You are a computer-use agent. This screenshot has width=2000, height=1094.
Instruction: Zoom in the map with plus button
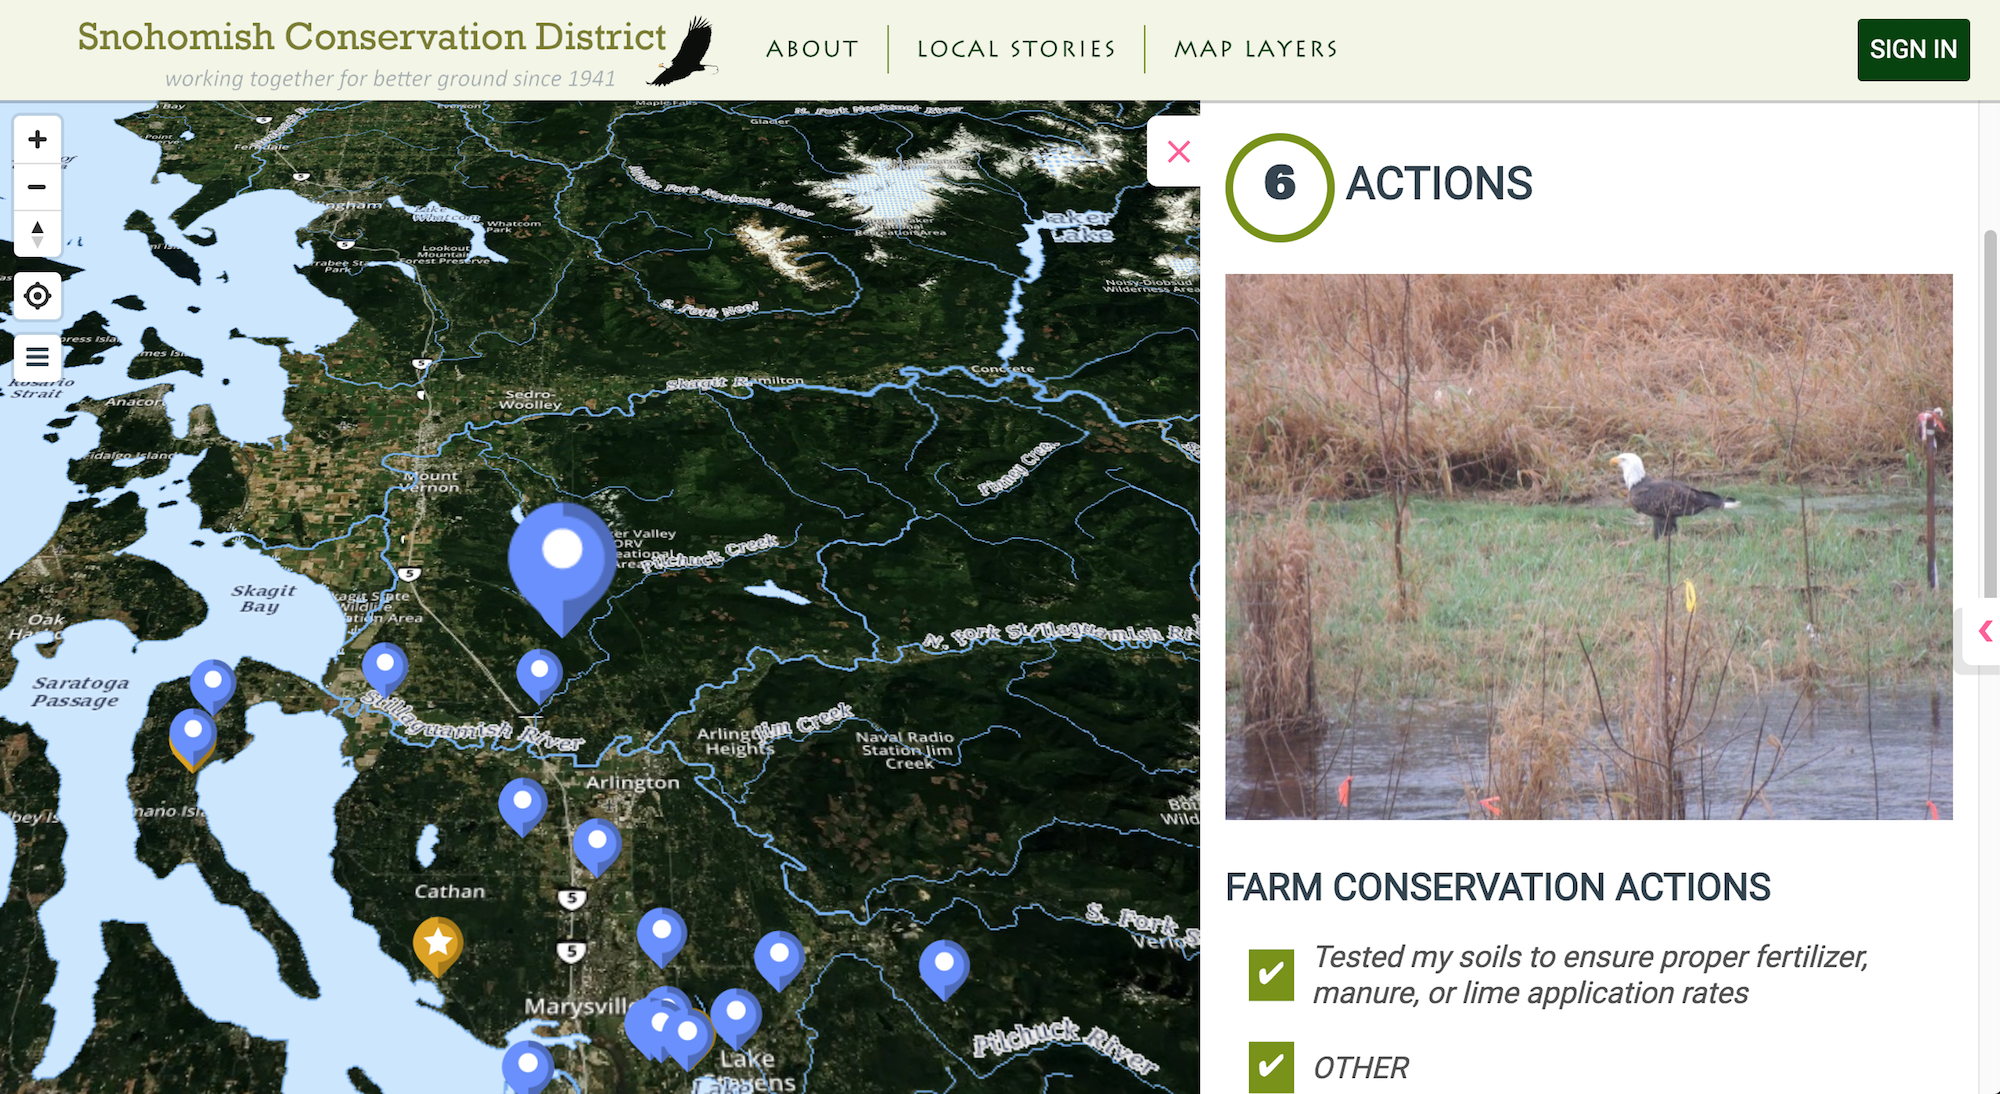[x=37, y=139]
